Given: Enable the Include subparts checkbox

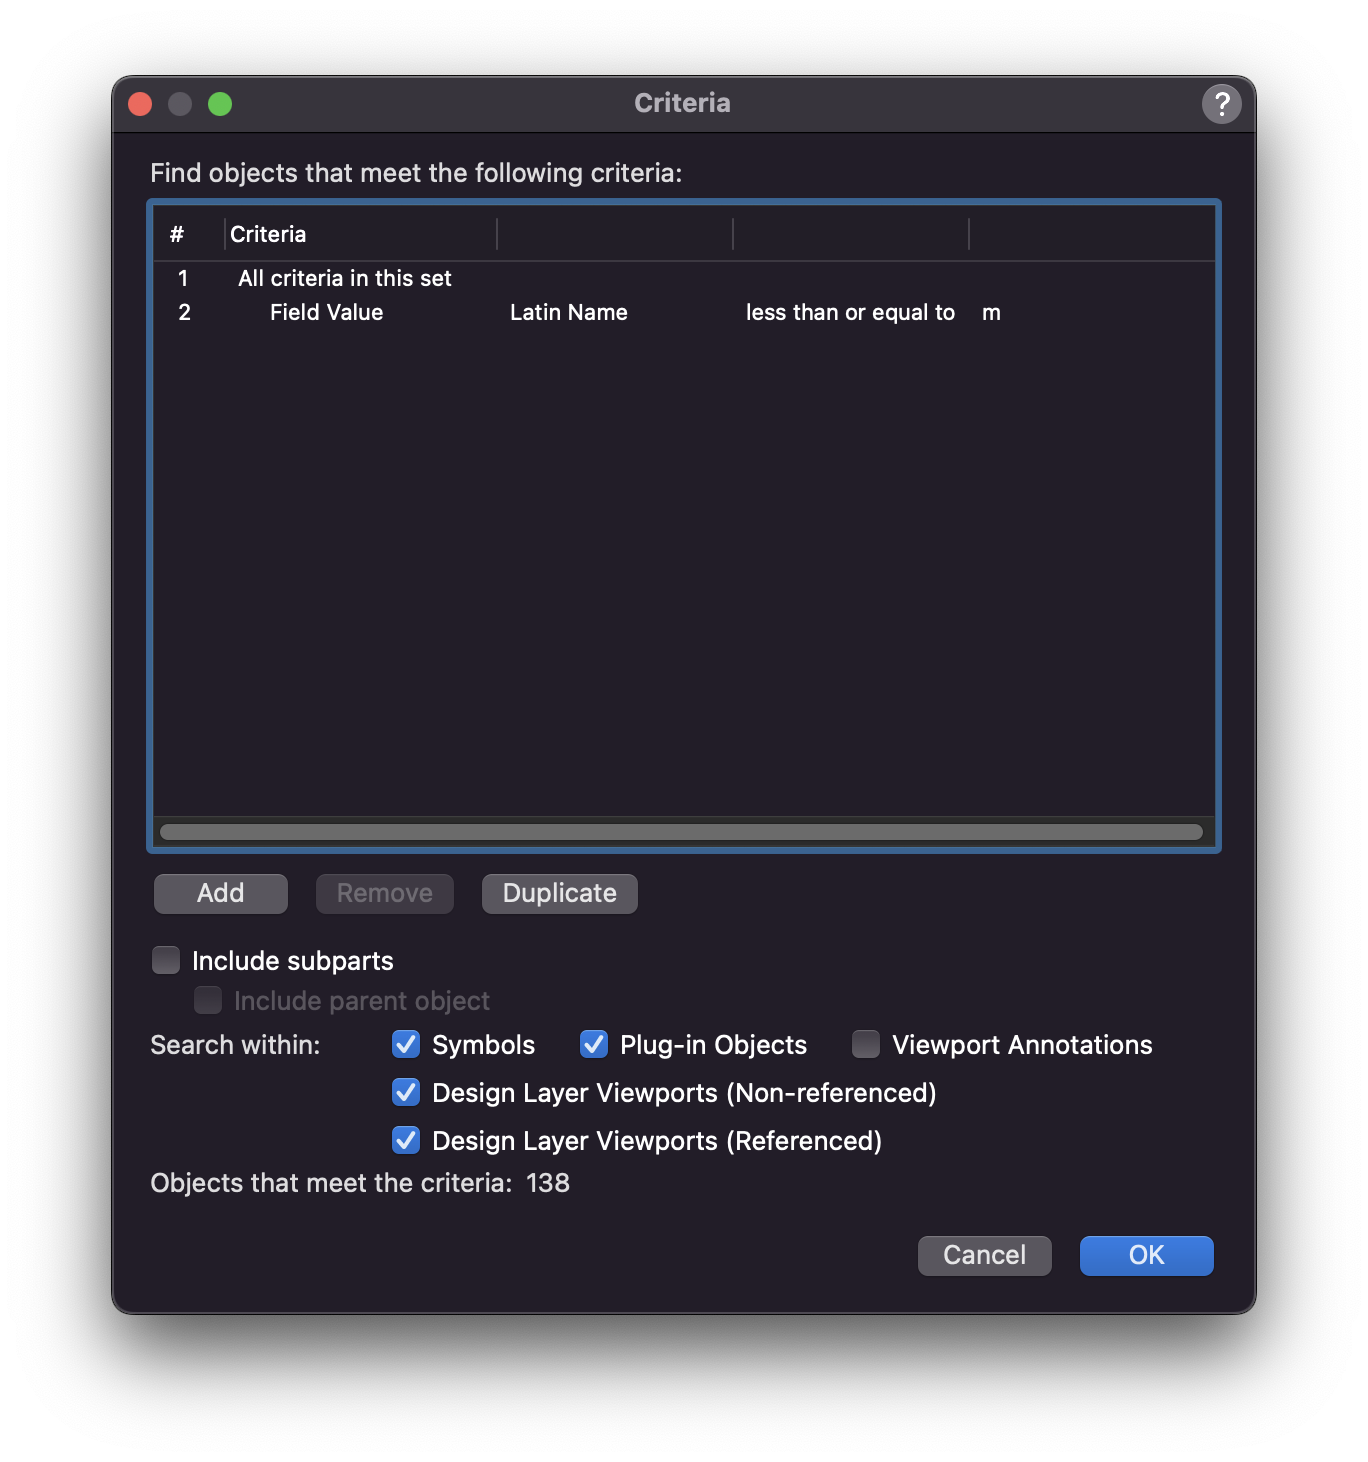Looking at the screenshot, I should coord(166,960).
